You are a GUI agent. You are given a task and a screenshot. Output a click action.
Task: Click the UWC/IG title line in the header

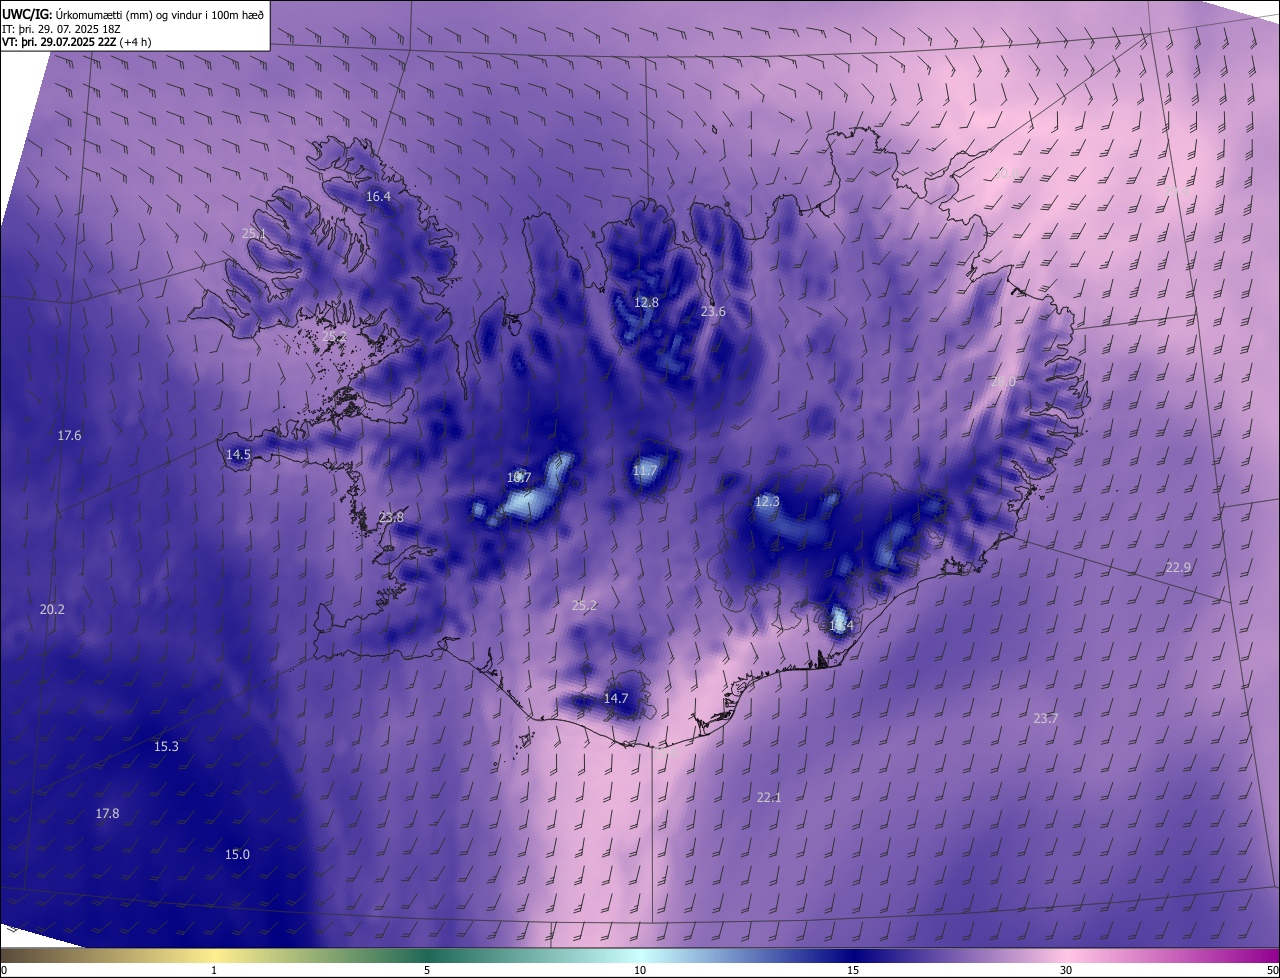(133, 14)
